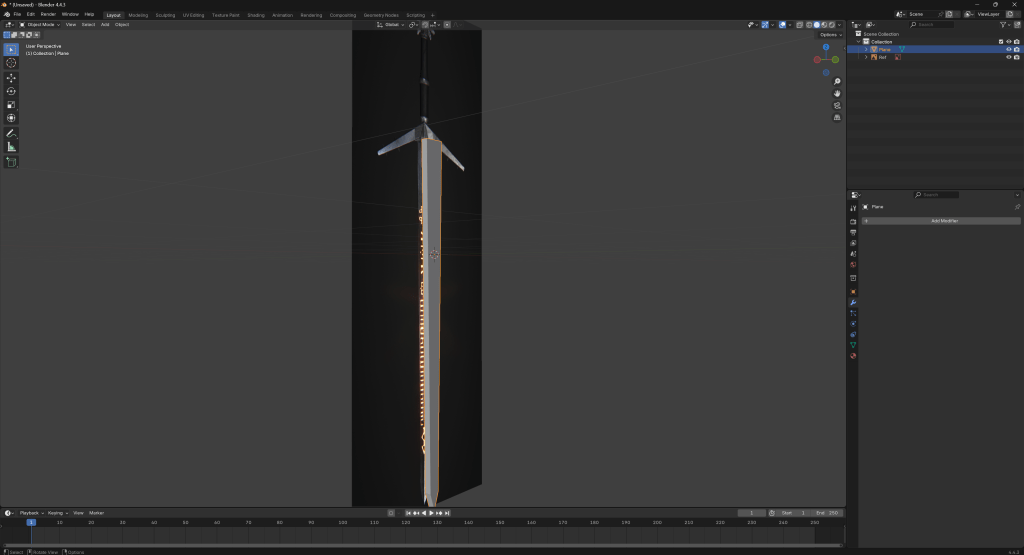
Task: Switch to the Shading workspace tab
Action: 256,15
